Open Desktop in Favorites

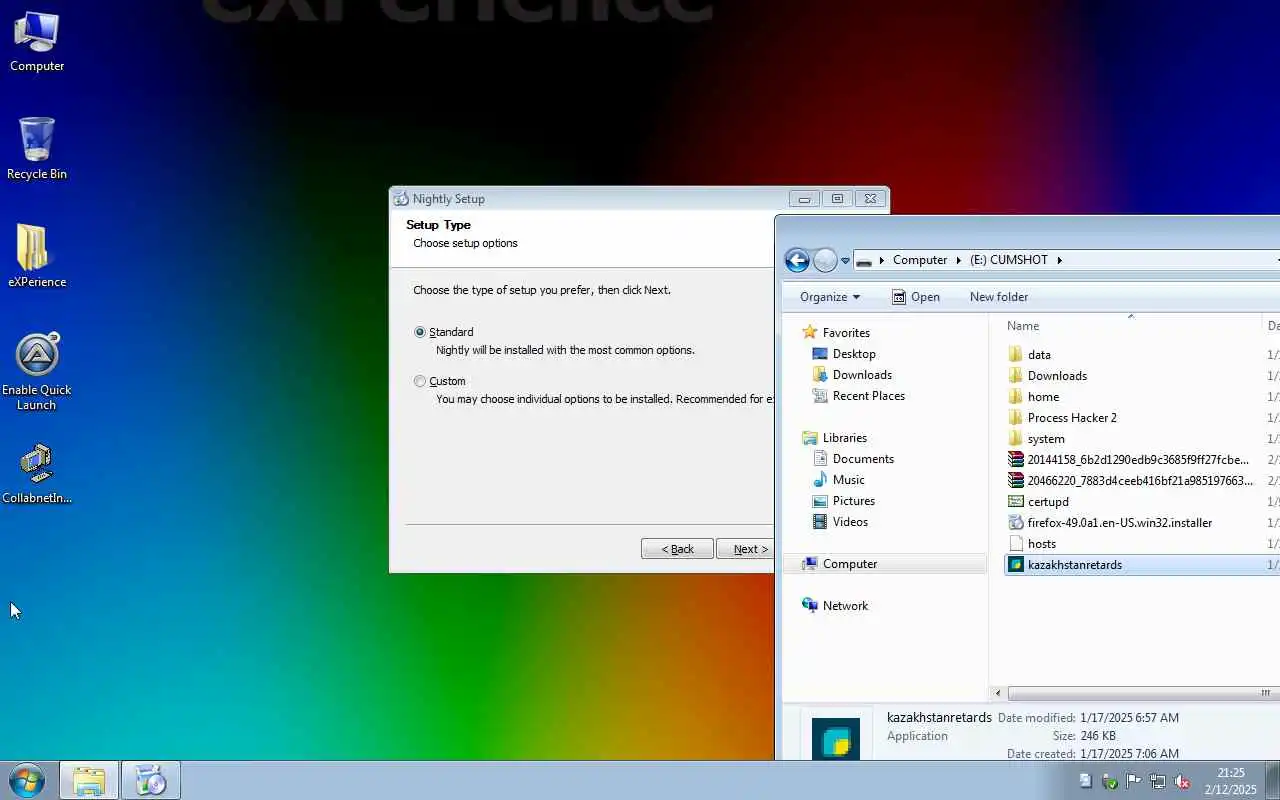[x=854, y=354]
